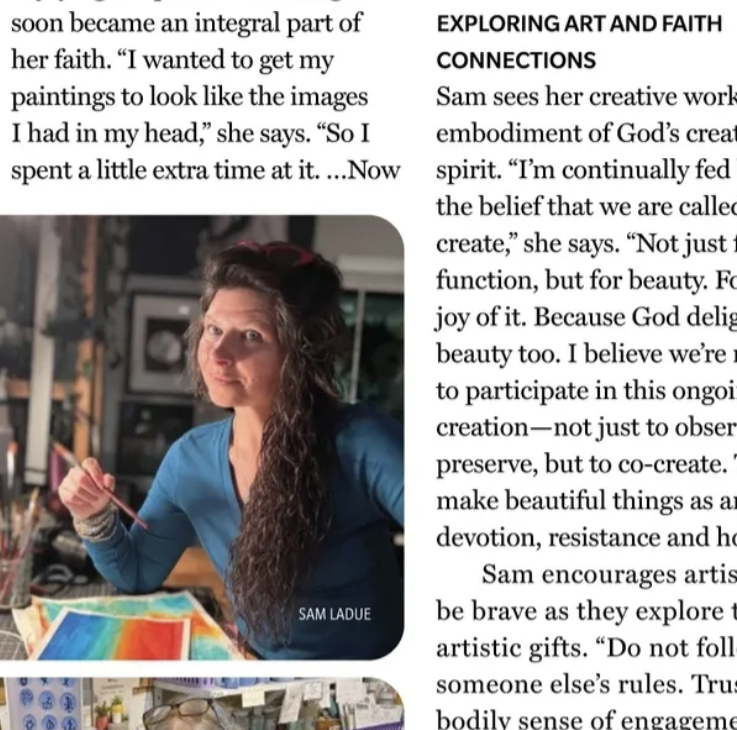Click the line beginning "preserve, but to co-create."
The height and width of the screenshot is (730, 737).
[587, 464]
